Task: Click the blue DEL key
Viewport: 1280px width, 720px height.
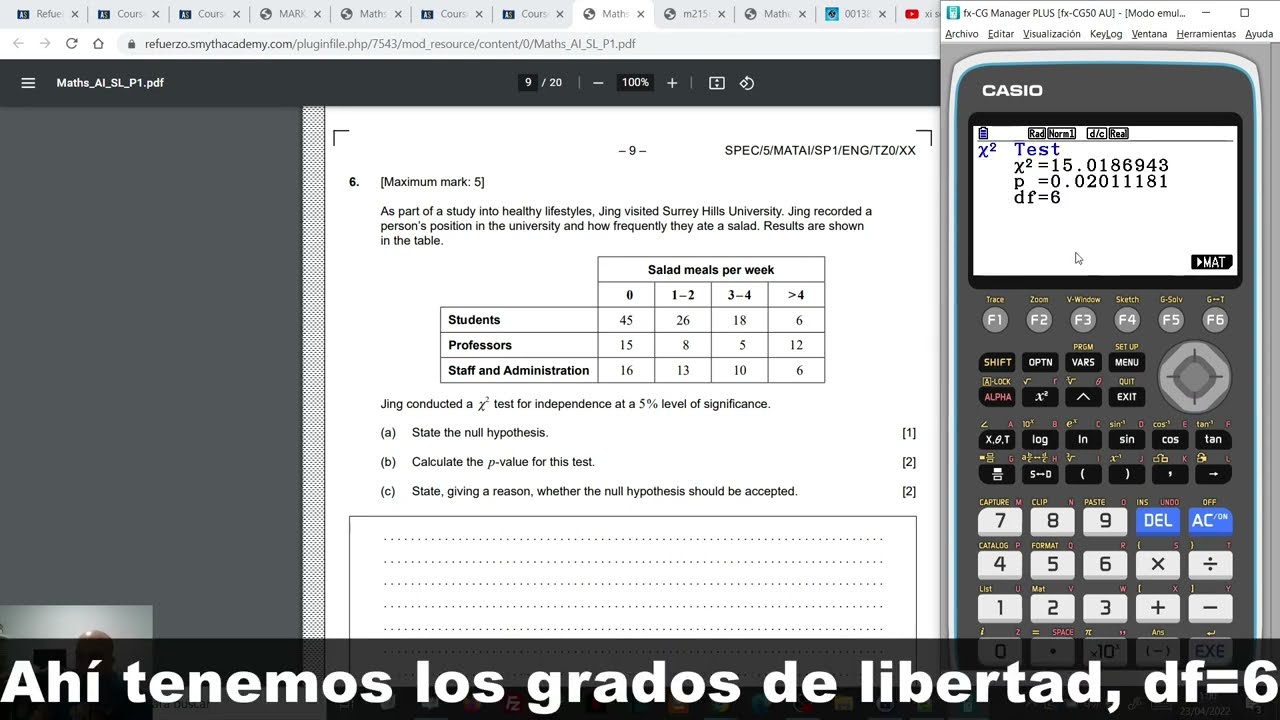Action: (x=1158, y=521)
